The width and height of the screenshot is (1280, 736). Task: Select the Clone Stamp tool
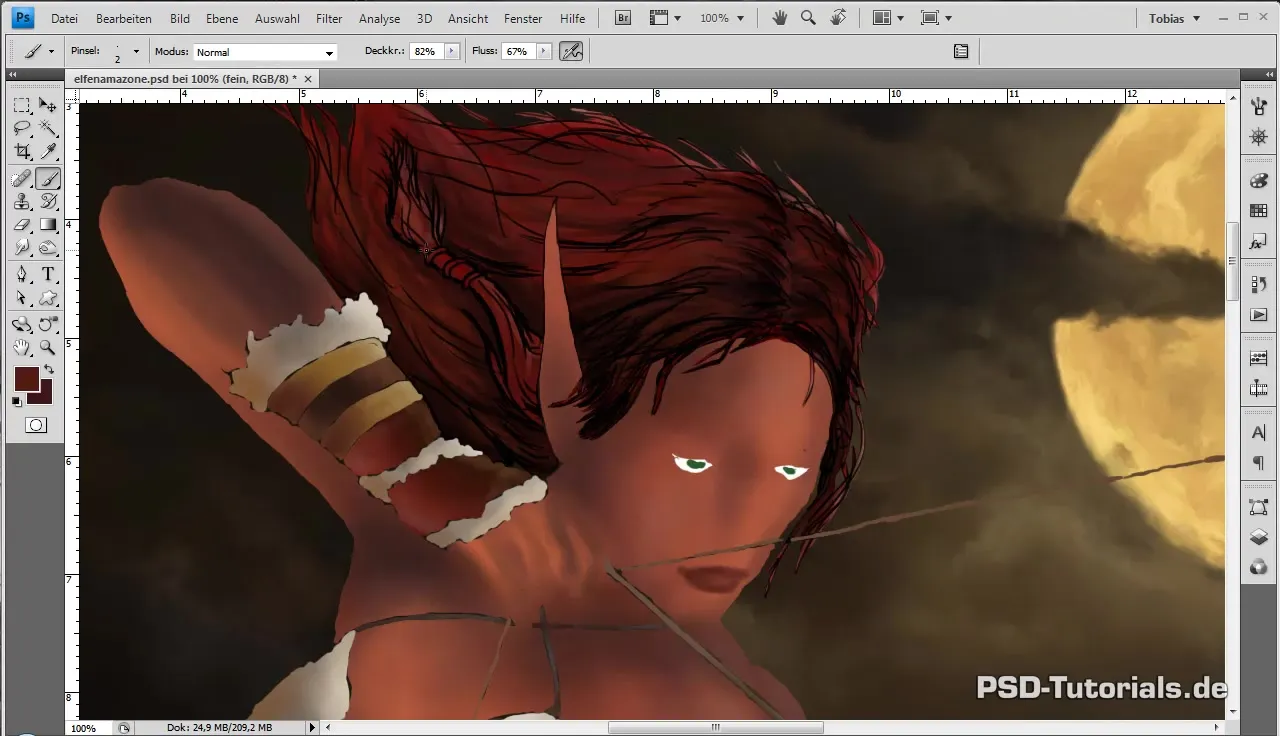point(21,201)
